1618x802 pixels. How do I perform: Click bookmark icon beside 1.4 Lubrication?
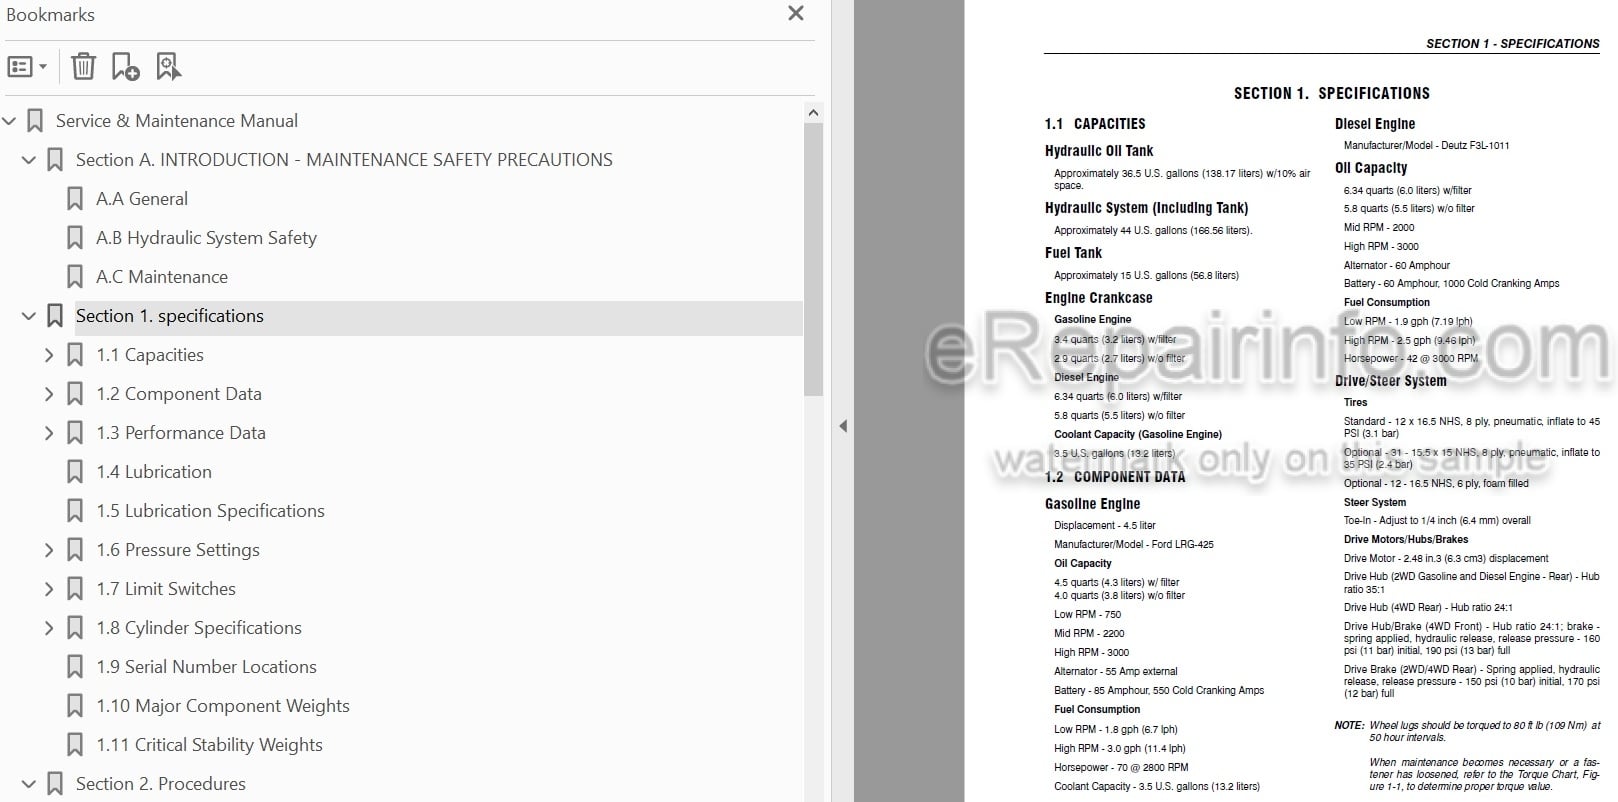pos(75,472)
